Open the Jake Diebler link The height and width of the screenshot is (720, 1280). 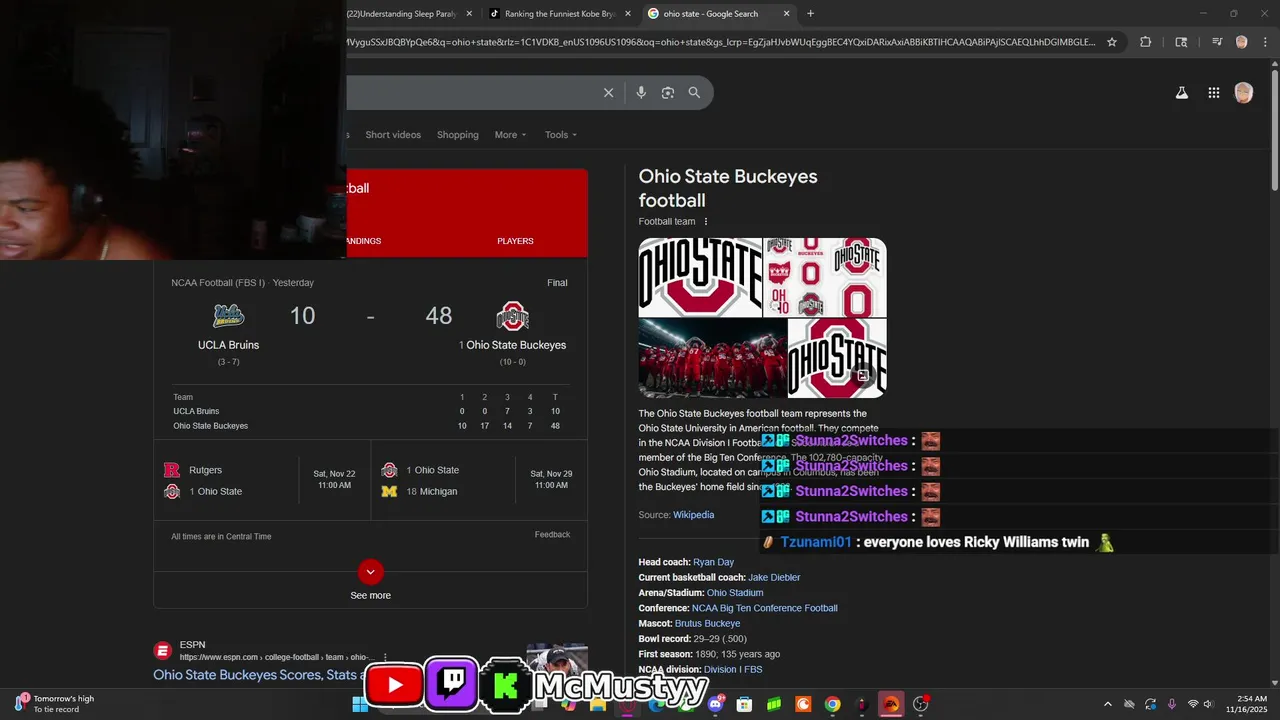[x=774, y=577]
